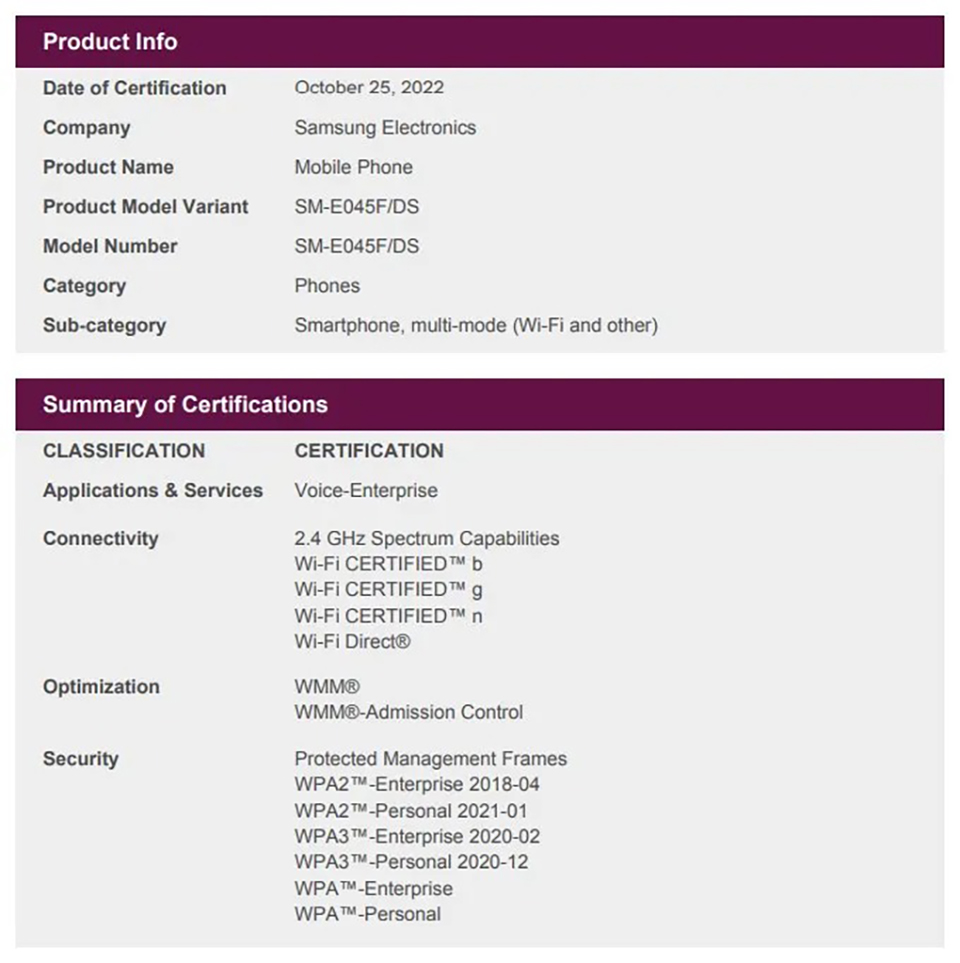Click the Samsung Electronics company value
Image resolution: width=960 pixels, height=963 pixels.
coord(385,128)
